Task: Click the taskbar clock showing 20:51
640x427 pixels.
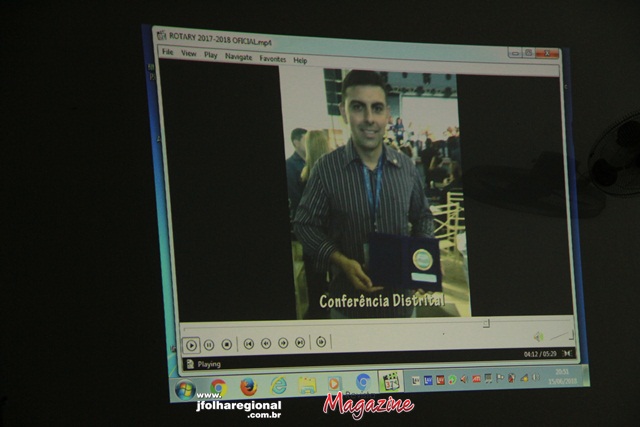Action: [x=562, y=376]
